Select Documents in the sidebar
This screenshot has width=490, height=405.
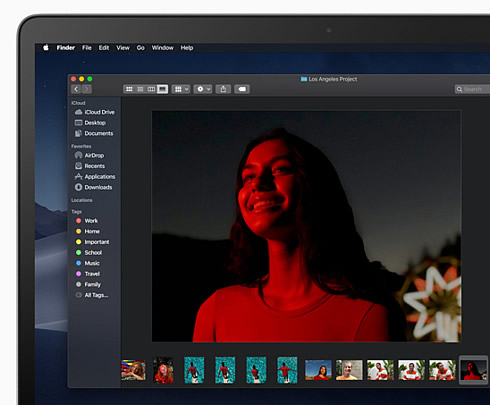pos(95,133)
